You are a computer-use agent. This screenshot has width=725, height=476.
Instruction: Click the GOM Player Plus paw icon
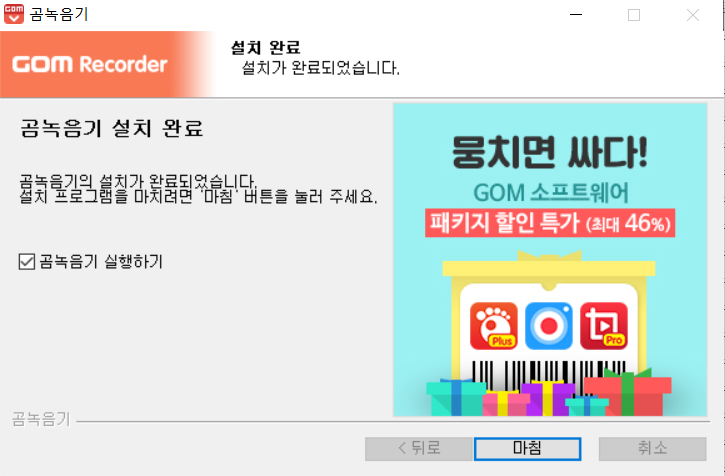[493, 326]
